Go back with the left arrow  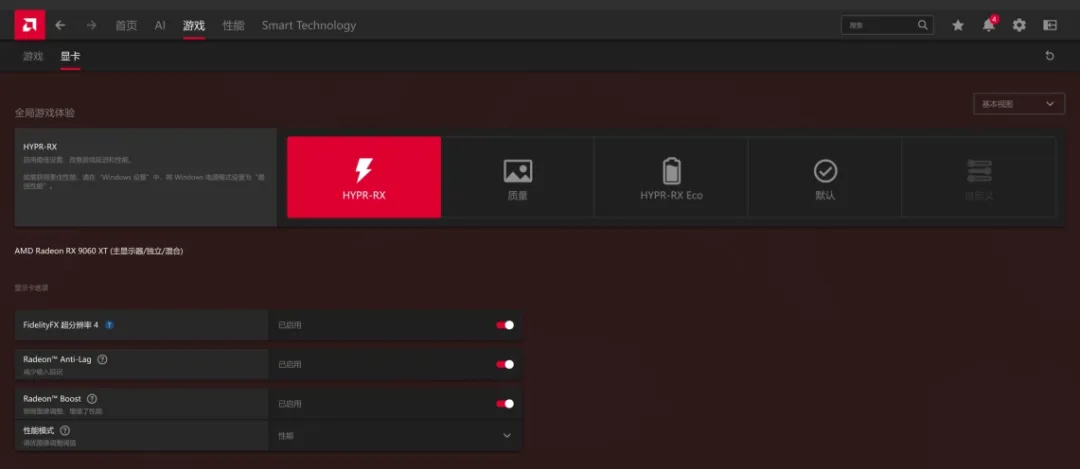click(61, 25)
